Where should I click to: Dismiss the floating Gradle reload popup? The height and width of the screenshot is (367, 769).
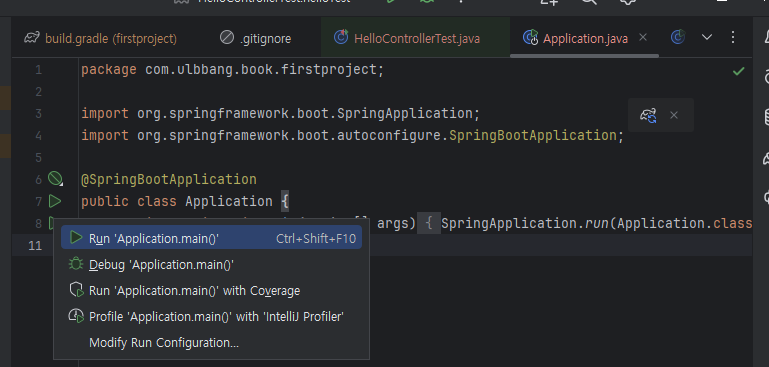pyautogui.click(x=674, y=115)
